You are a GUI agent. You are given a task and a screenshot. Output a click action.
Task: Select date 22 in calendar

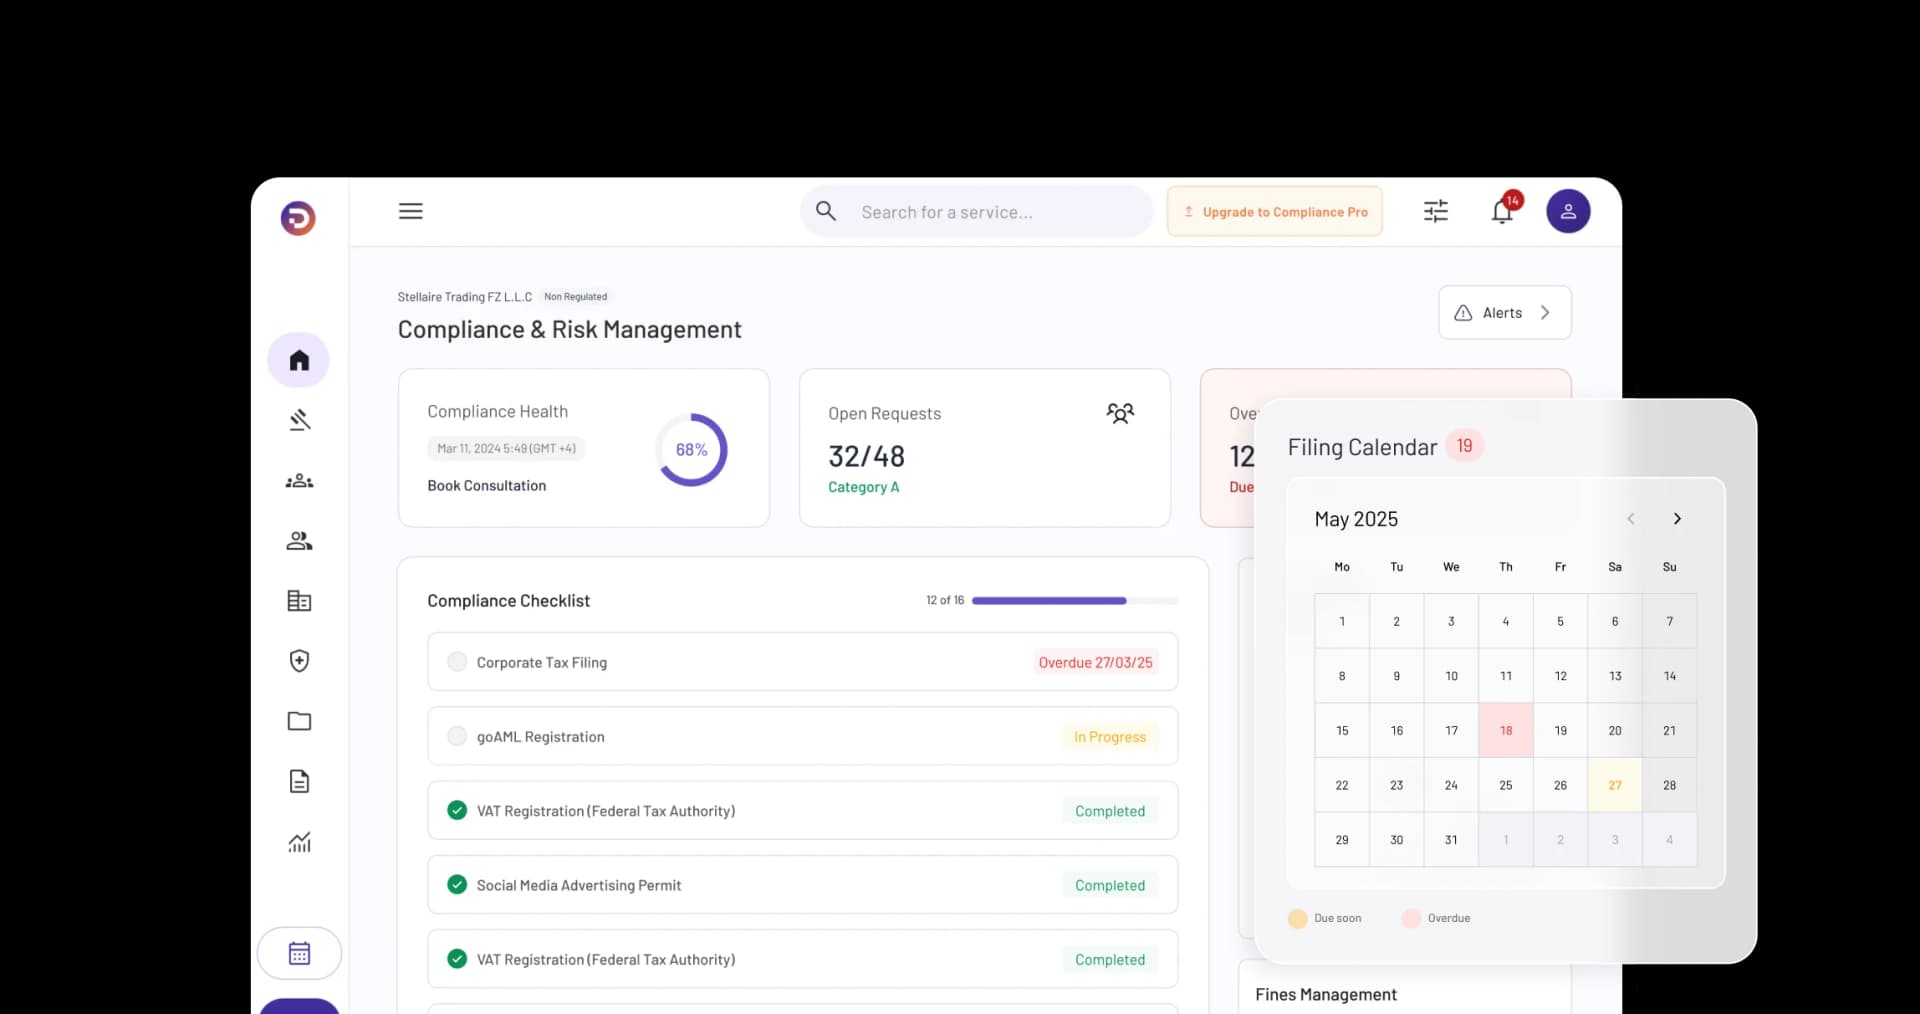[1342, 786]
